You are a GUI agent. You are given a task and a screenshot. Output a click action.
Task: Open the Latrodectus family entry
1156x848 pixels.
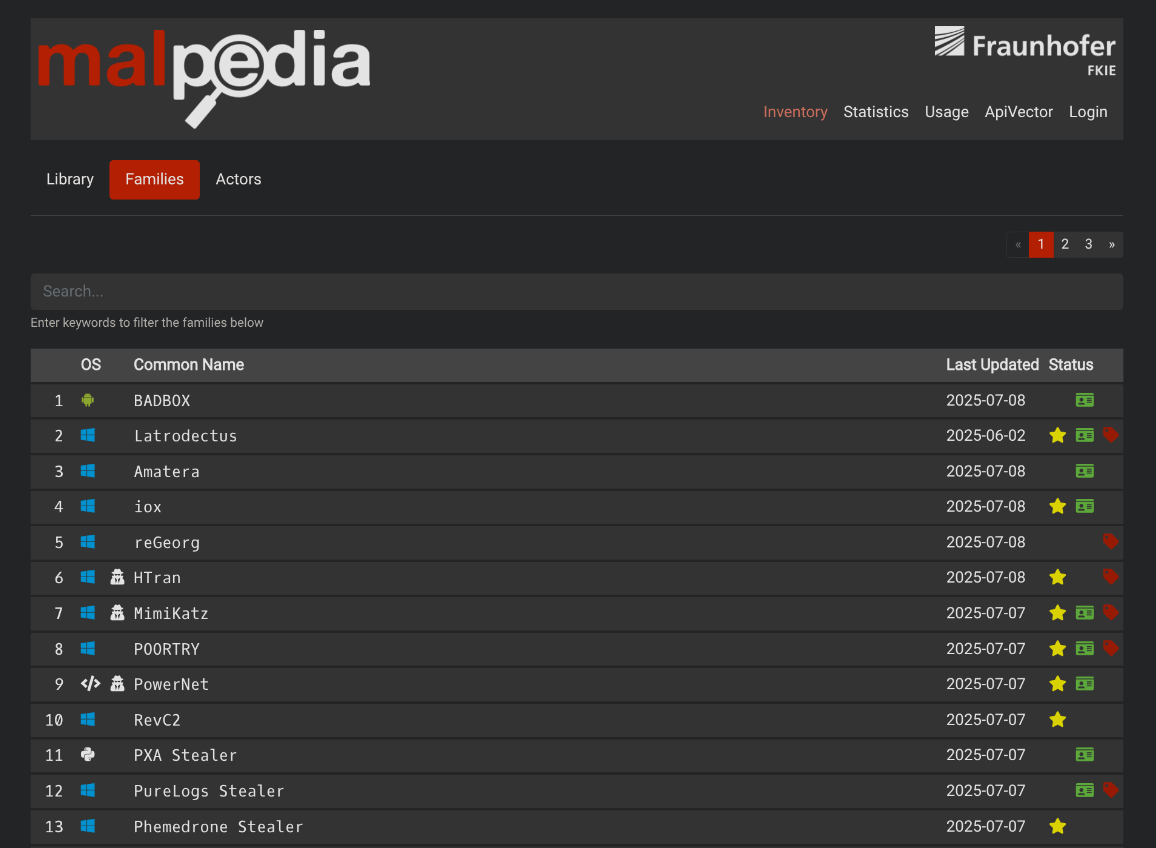185,436
